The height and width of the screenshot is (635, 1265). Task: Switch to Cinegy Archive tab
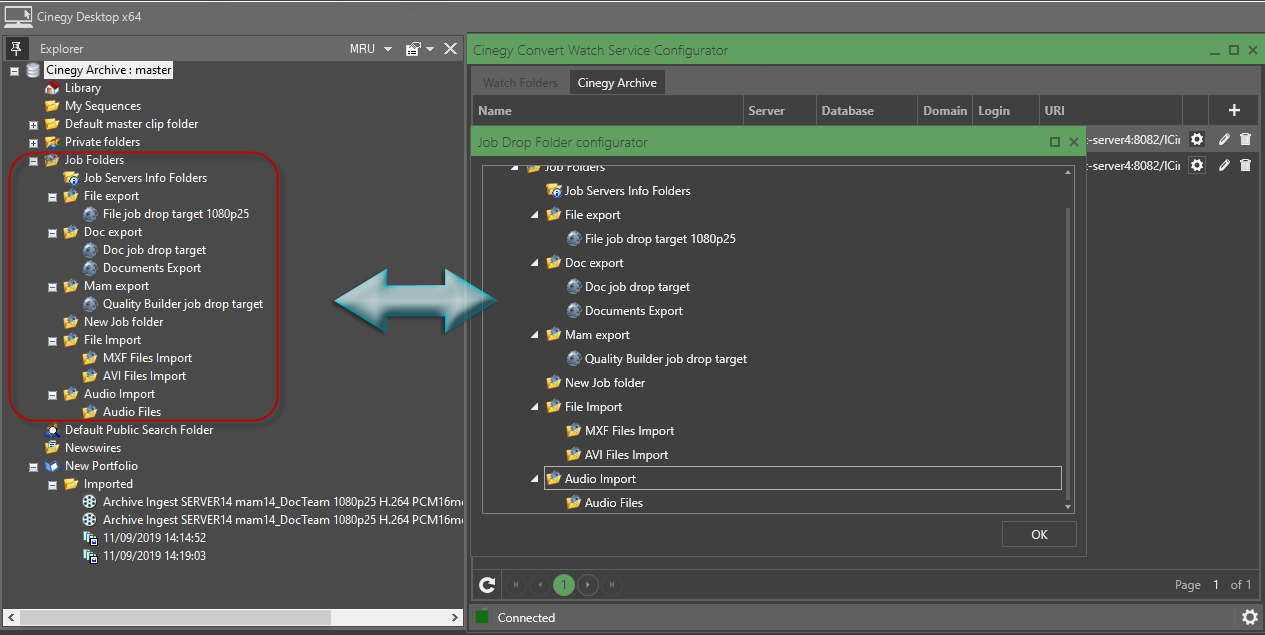pos(617,83)
